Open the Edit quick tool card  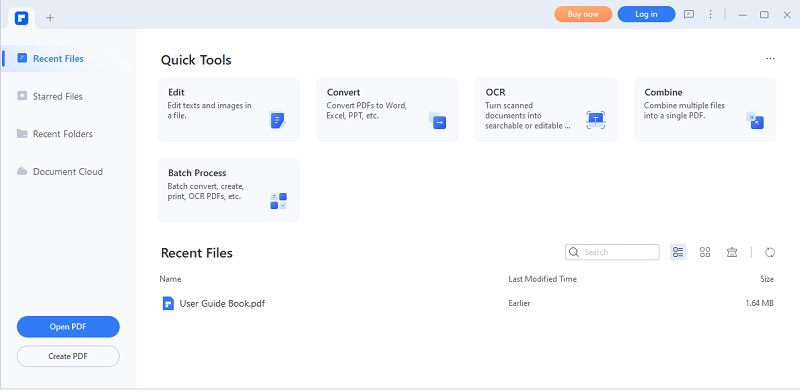pyautogui.click(x=229, y=110)
